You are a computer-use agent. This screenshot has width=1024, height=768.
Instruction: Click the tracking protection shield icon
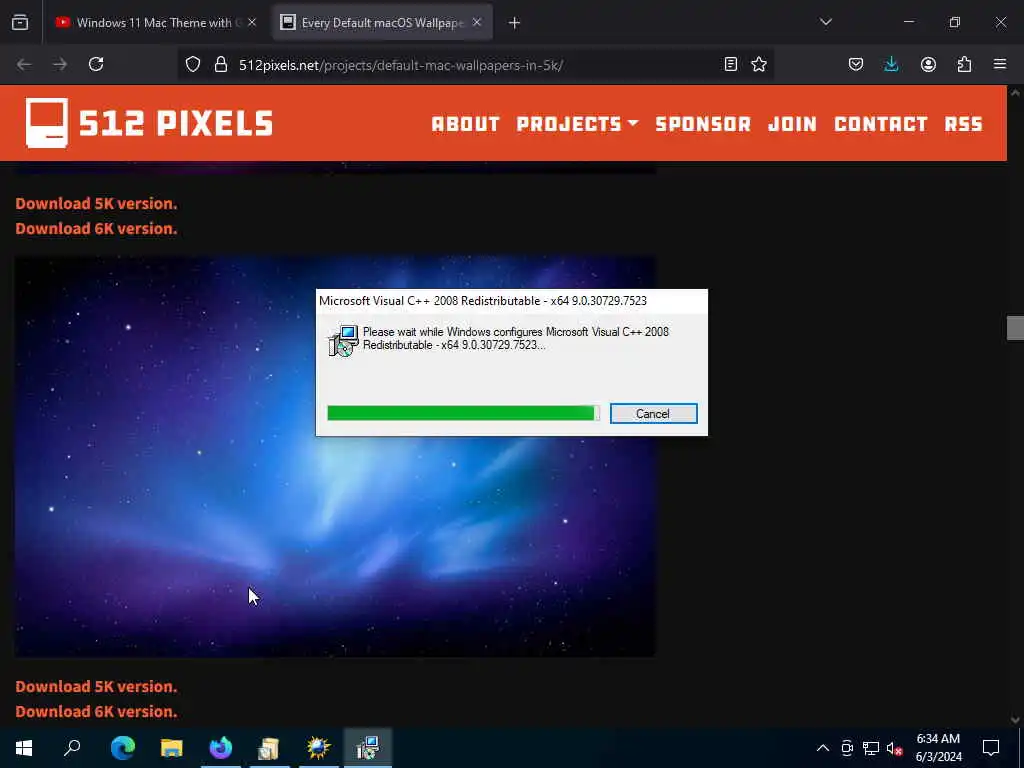coord(193,64)
